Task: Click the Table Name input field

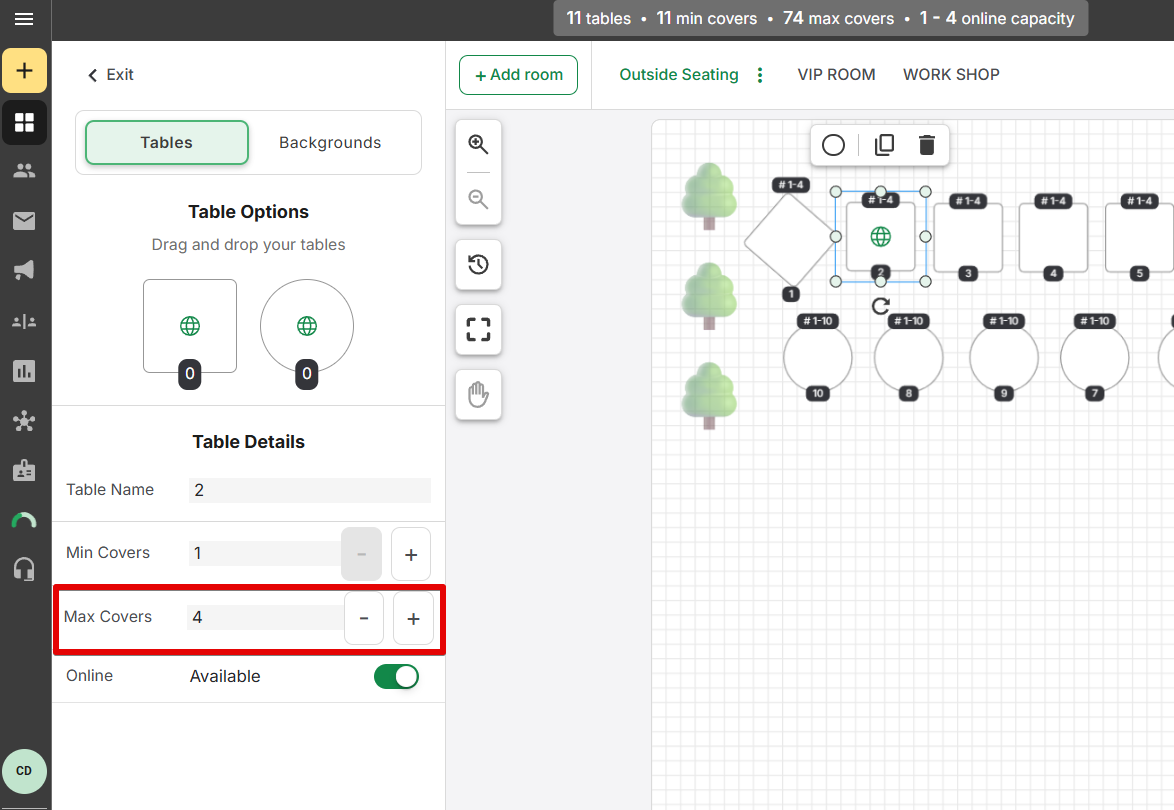Action: 309,490
